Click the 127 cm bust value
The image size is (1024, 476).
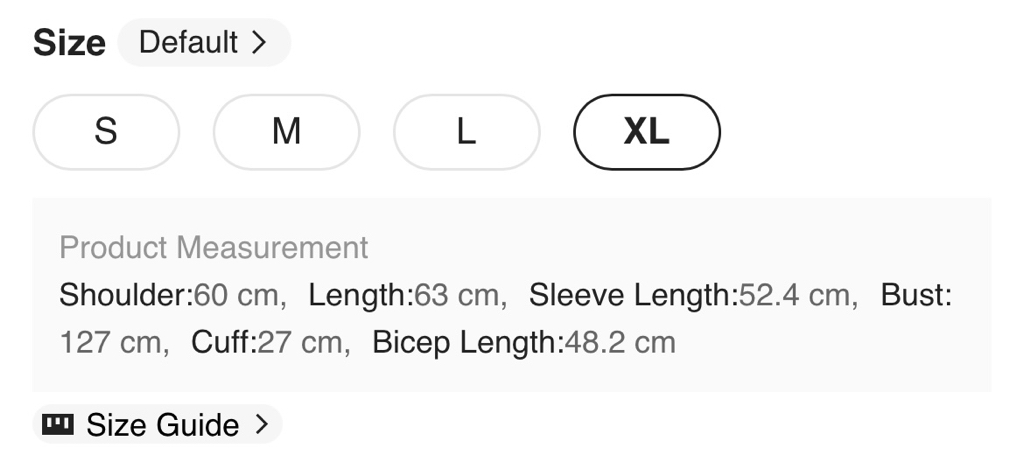coord(109,343)
